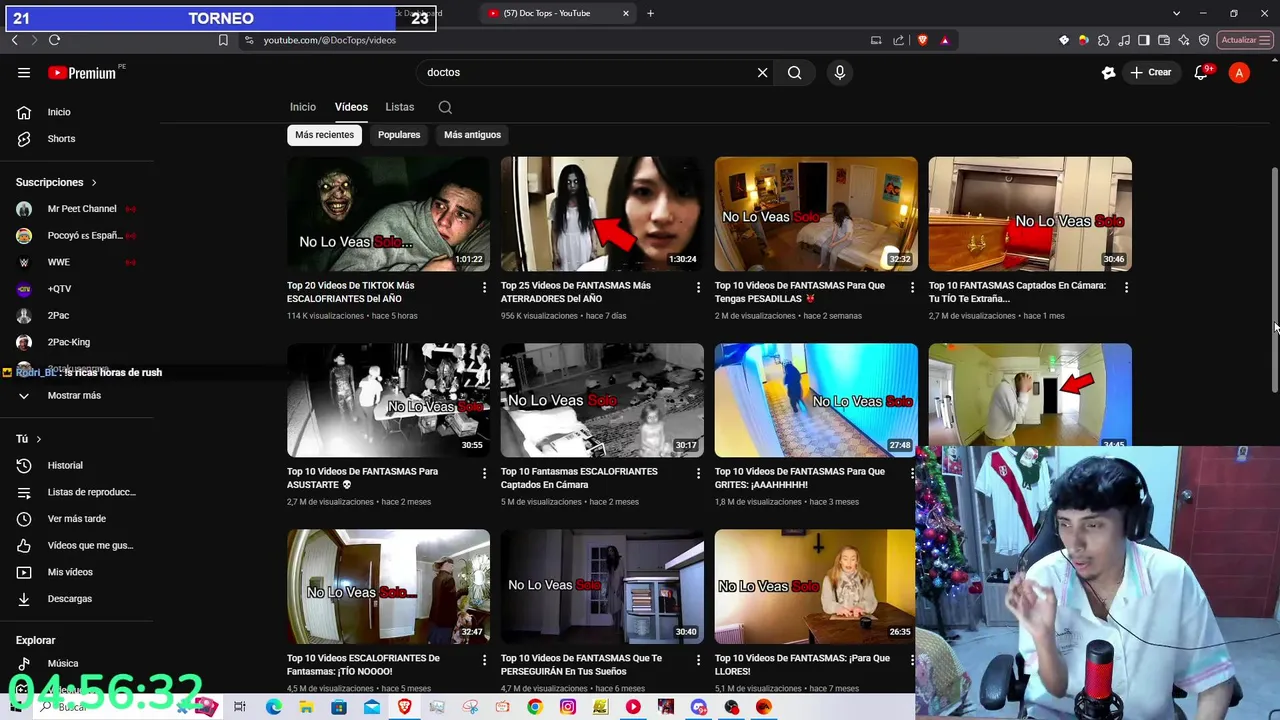
Task: Expand Suscripciones section chevron
Action: click(x=94, y=182)
